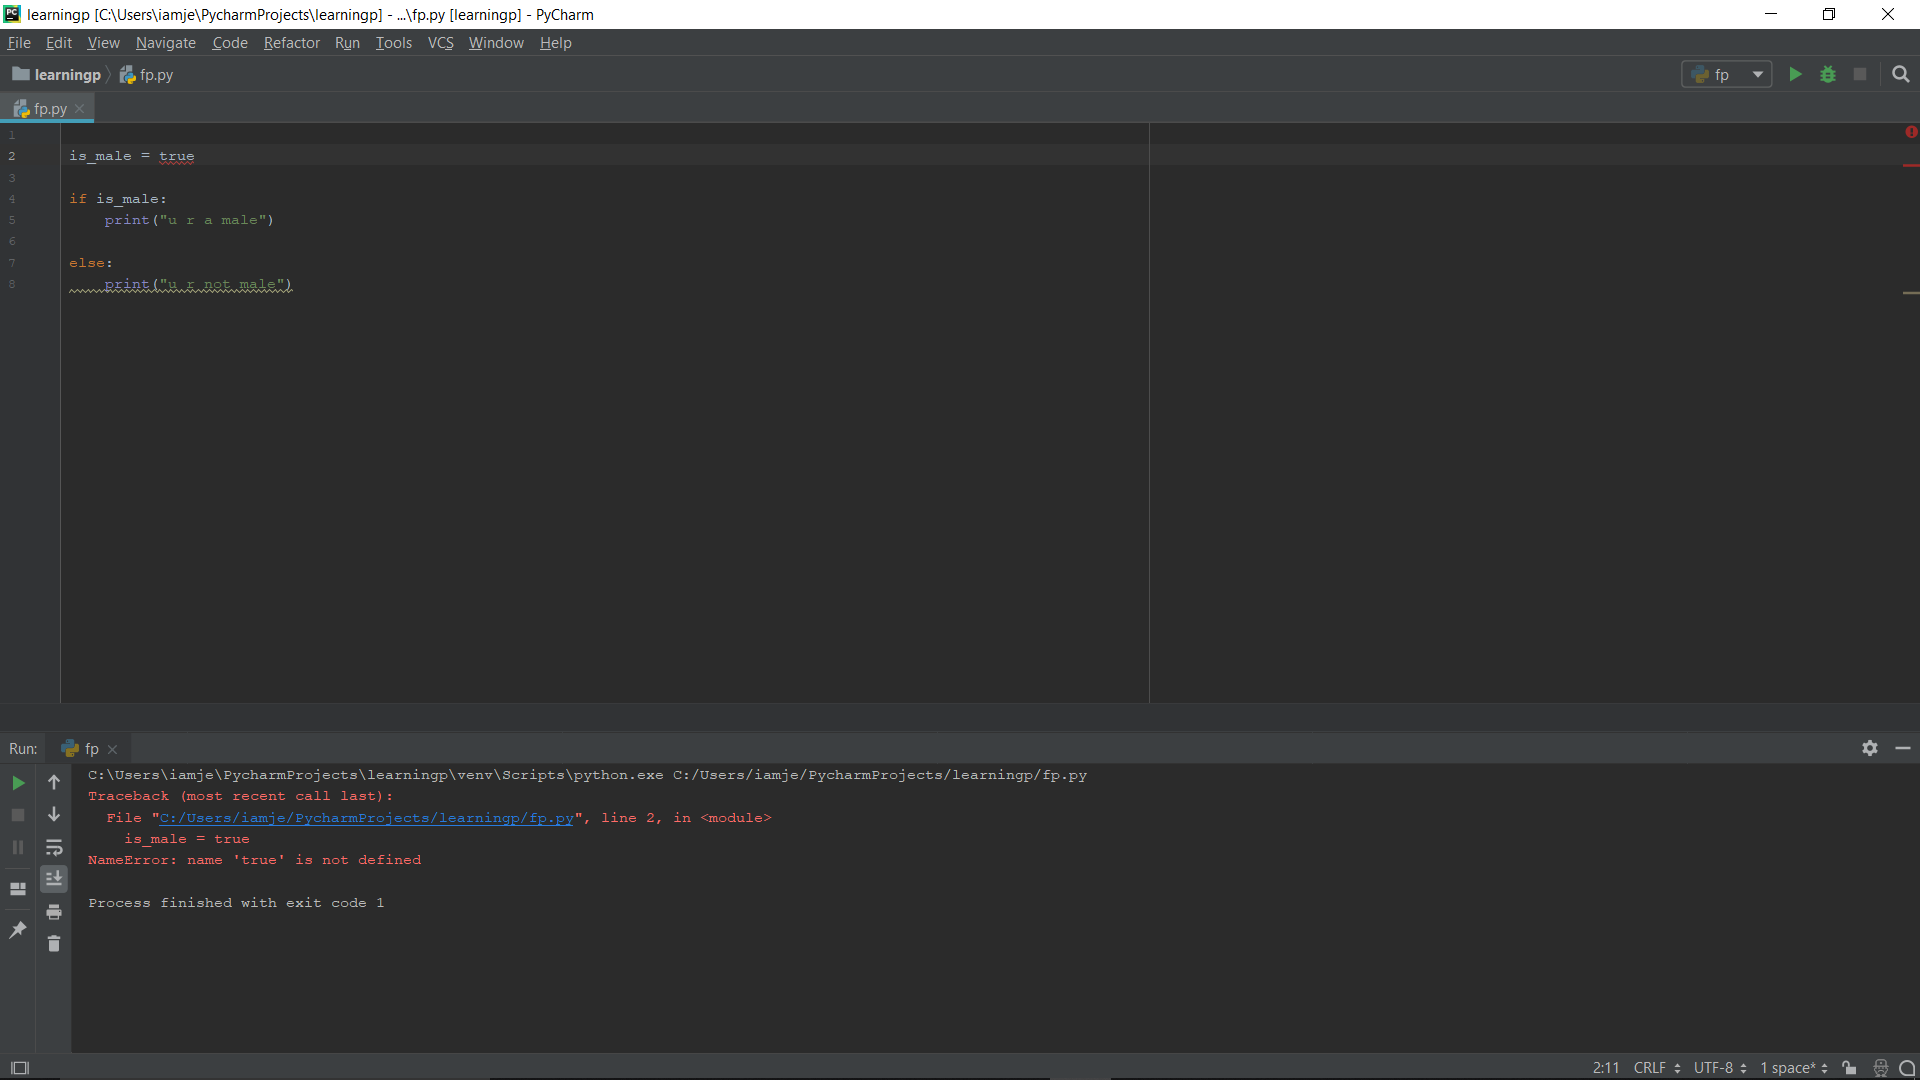Open the Window menu

(x=496, y=43)
